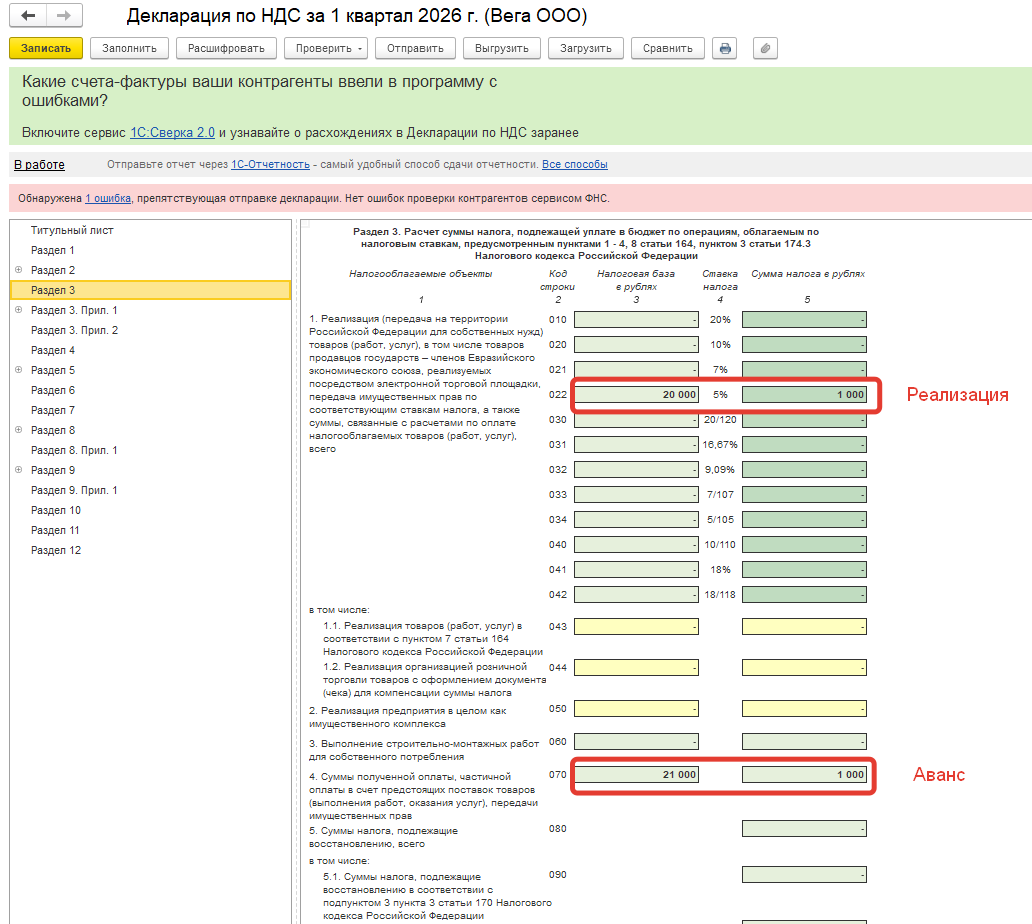Expand the Раздел 8 tree node

coord(19,430)
